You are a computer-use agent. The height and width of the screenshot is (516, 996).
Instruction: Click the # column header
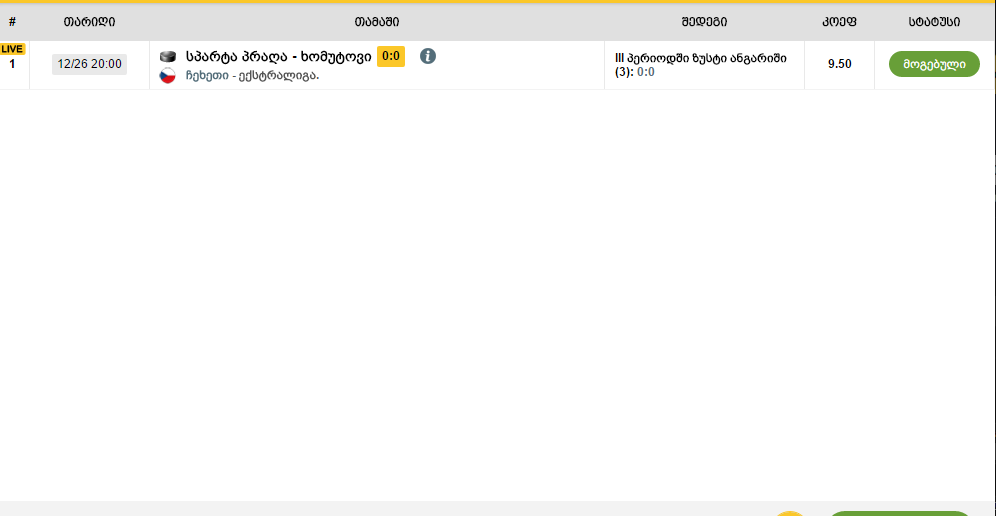(x=12, y=22)
